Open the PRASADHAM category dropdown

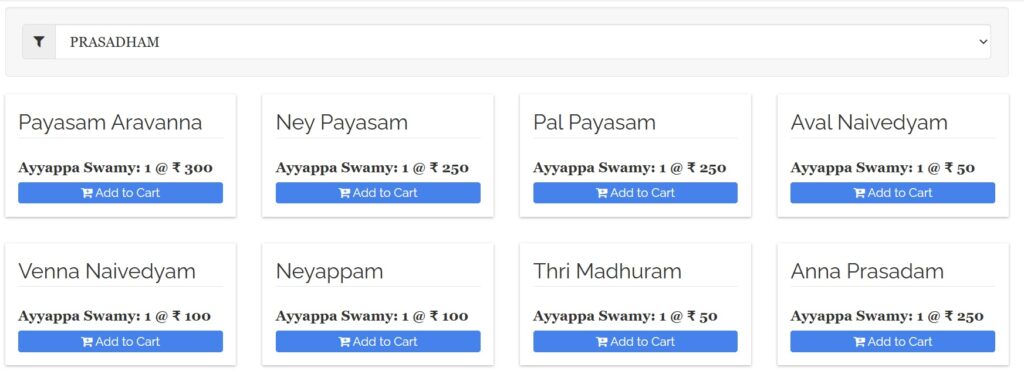point(522,42)
